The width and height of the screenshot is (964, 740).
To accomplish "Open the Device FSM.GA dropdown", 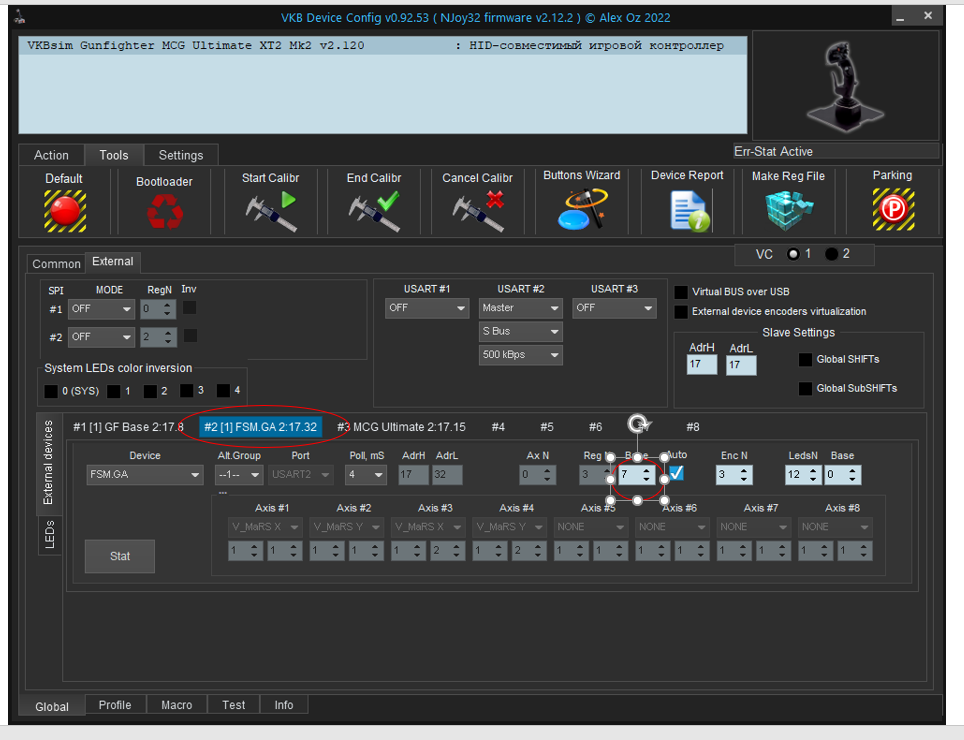I will pyautogui.click(x=145, y=475).
